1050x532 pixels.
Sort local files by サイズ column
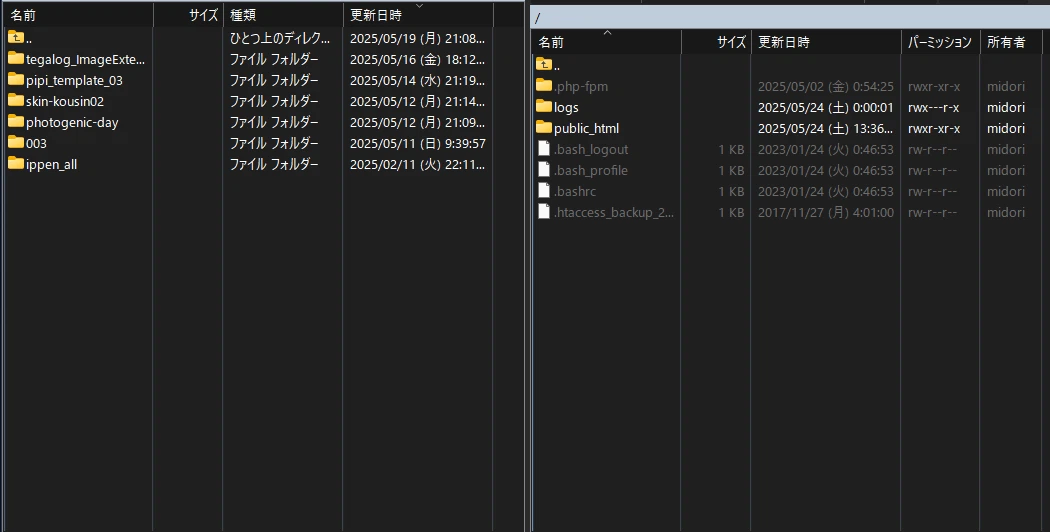[x=188, y=15]
